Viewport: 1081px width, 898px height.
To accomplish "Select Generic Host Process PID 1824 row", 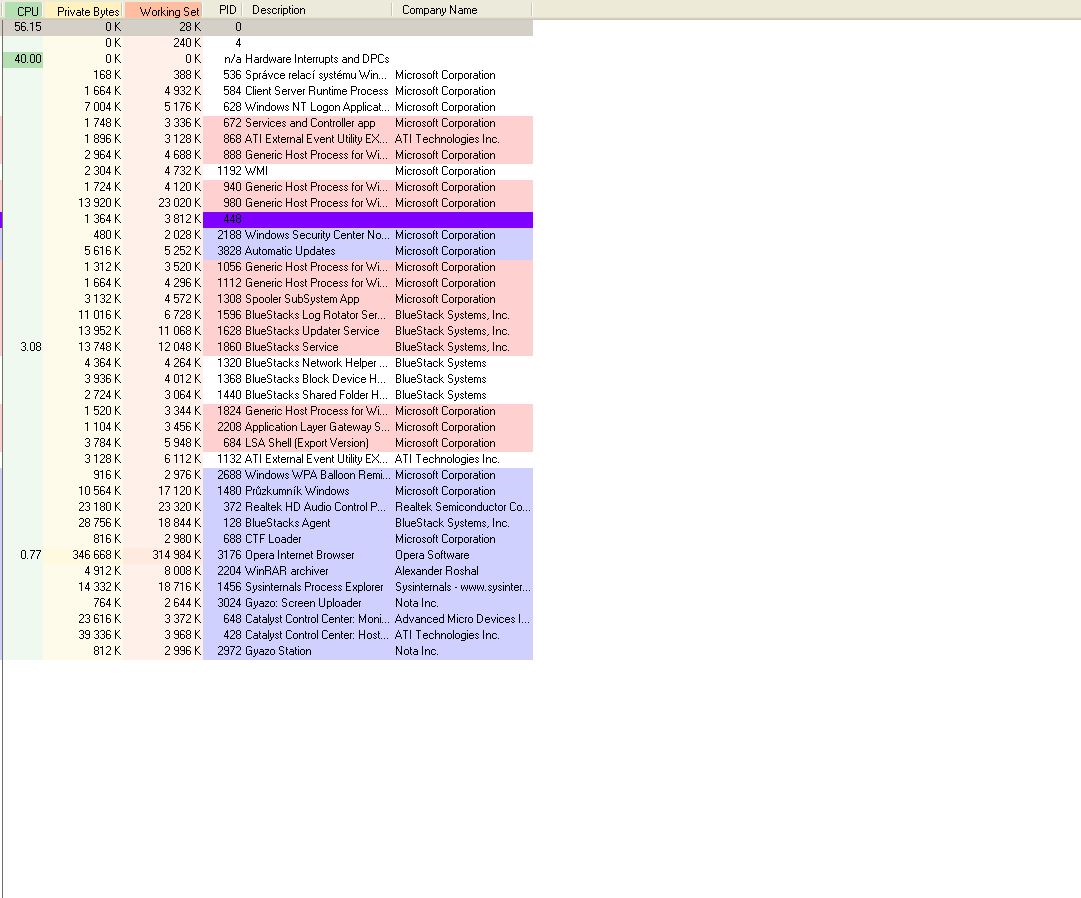I will 267,411.
